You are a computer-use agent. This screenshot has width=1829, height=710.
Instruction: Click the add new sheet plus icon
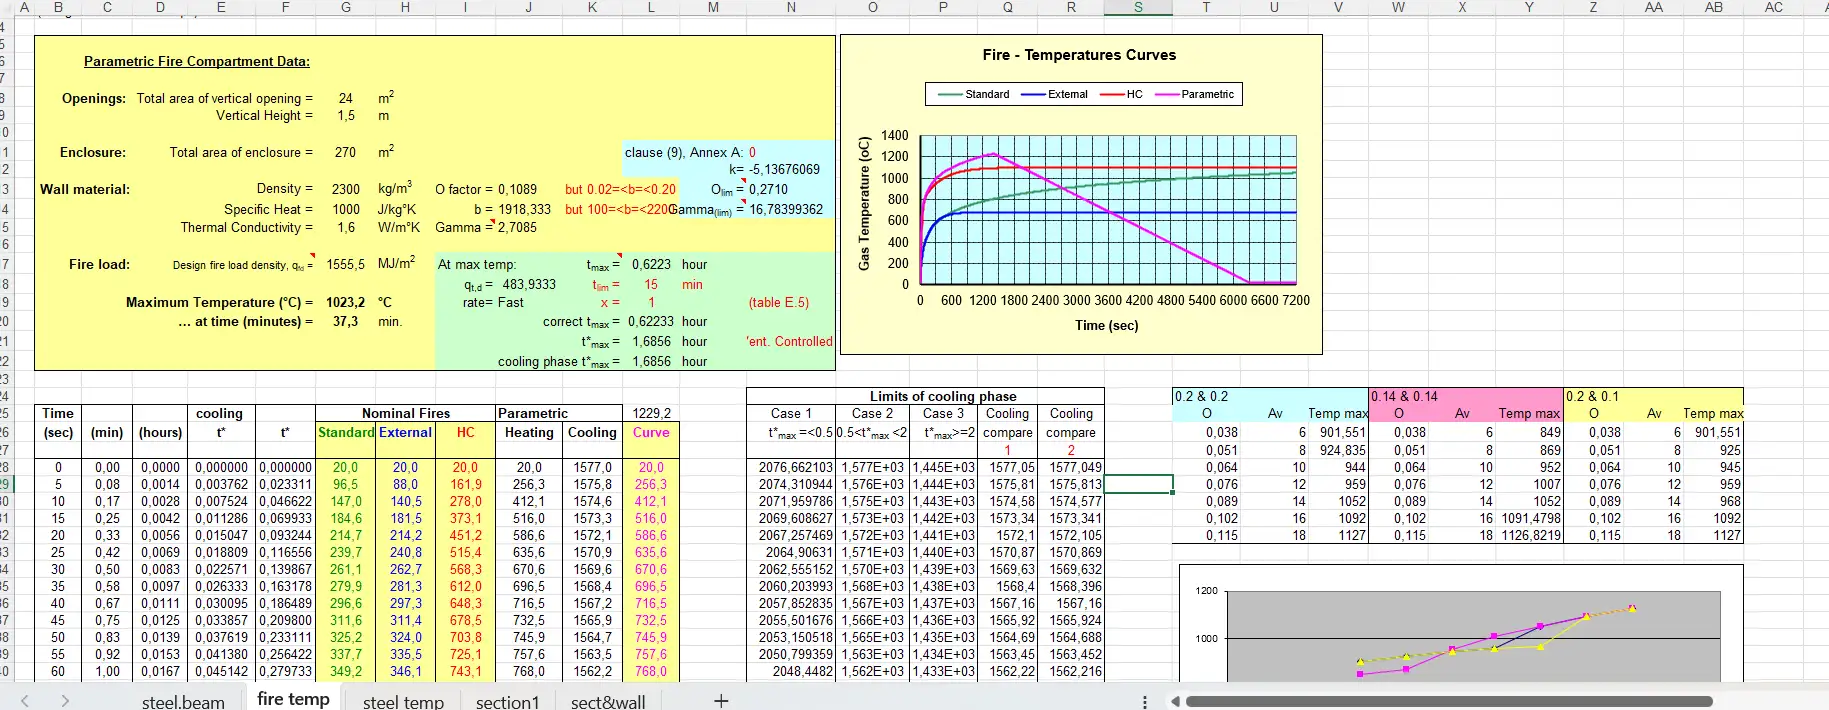click(720, 701)
